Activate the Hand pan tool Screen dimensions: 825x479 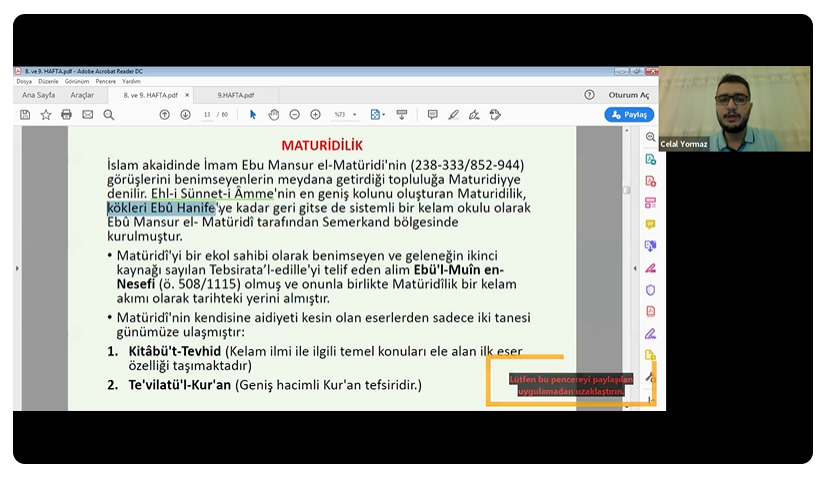[x=274, y=115]
